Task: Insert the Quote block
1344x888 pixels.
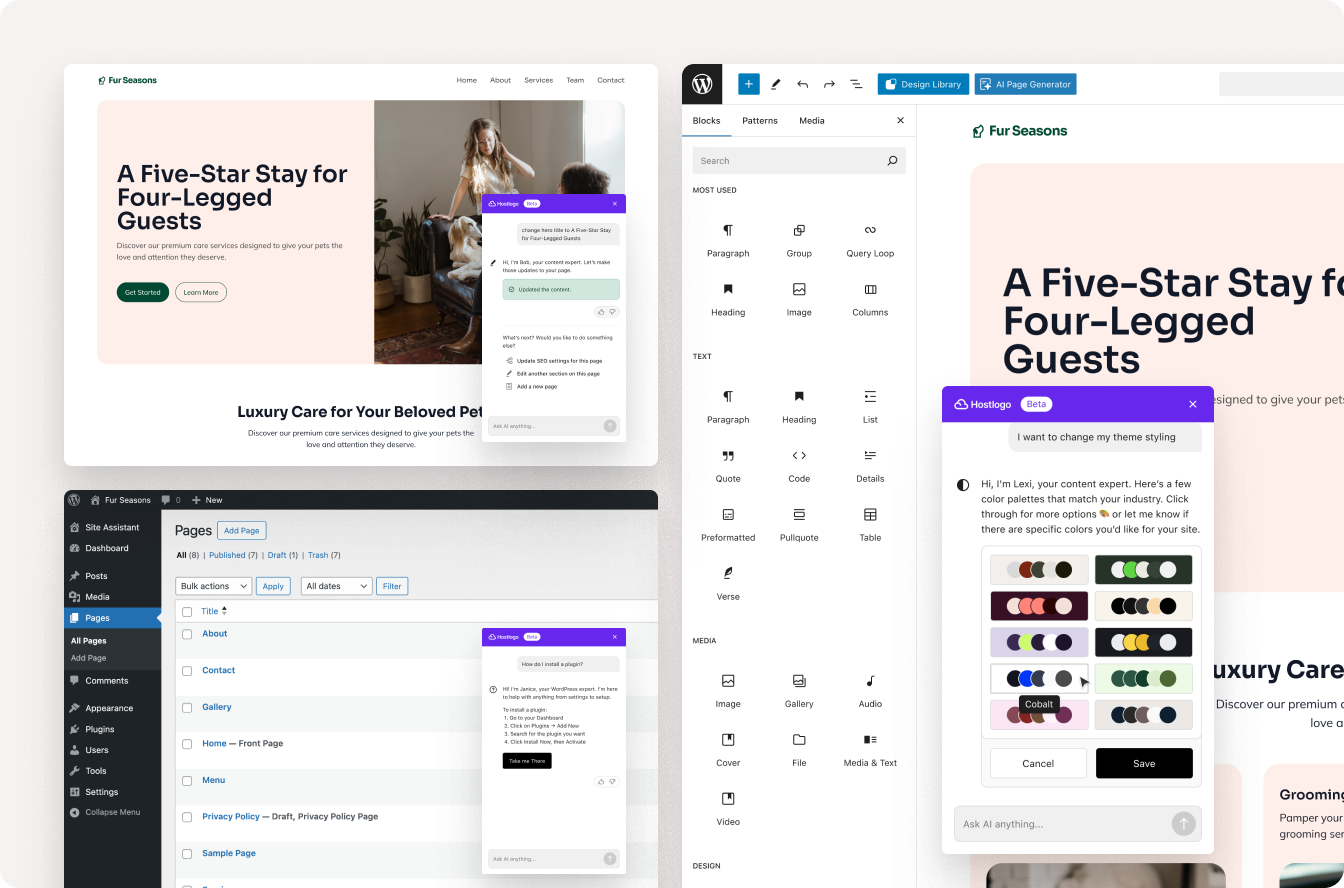Action: [728, 466]
